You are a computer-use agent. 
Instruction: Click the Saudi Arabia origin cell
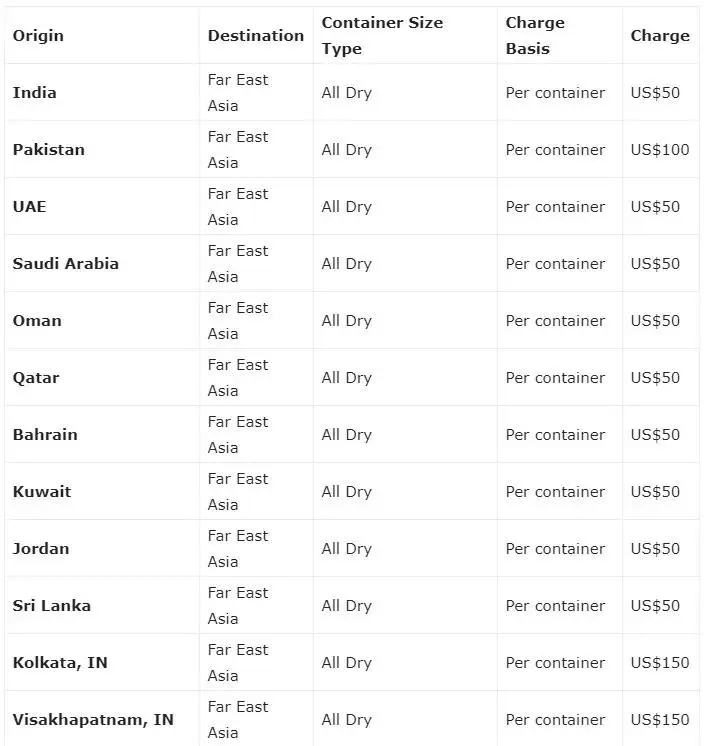[66, 263]
